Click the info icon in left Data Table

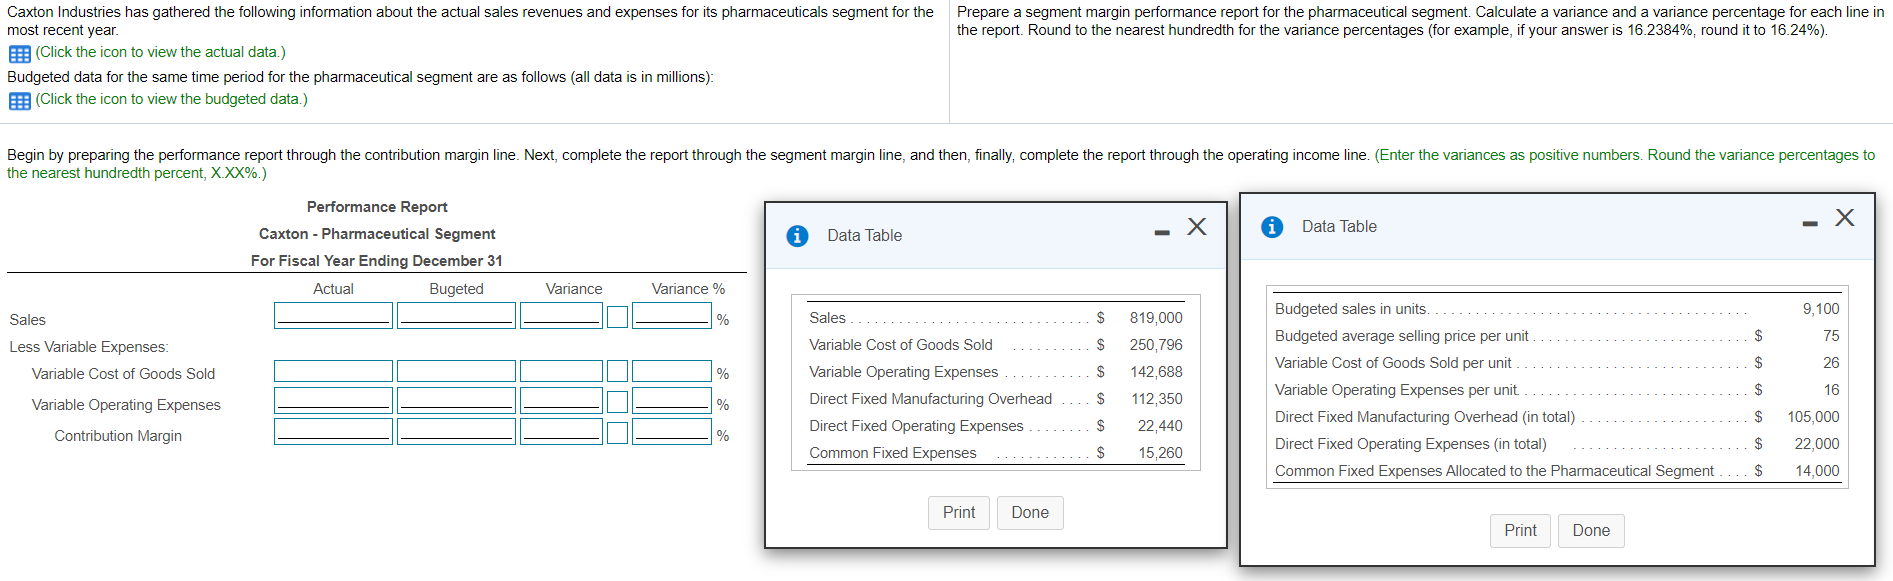[x=797, y=236]
